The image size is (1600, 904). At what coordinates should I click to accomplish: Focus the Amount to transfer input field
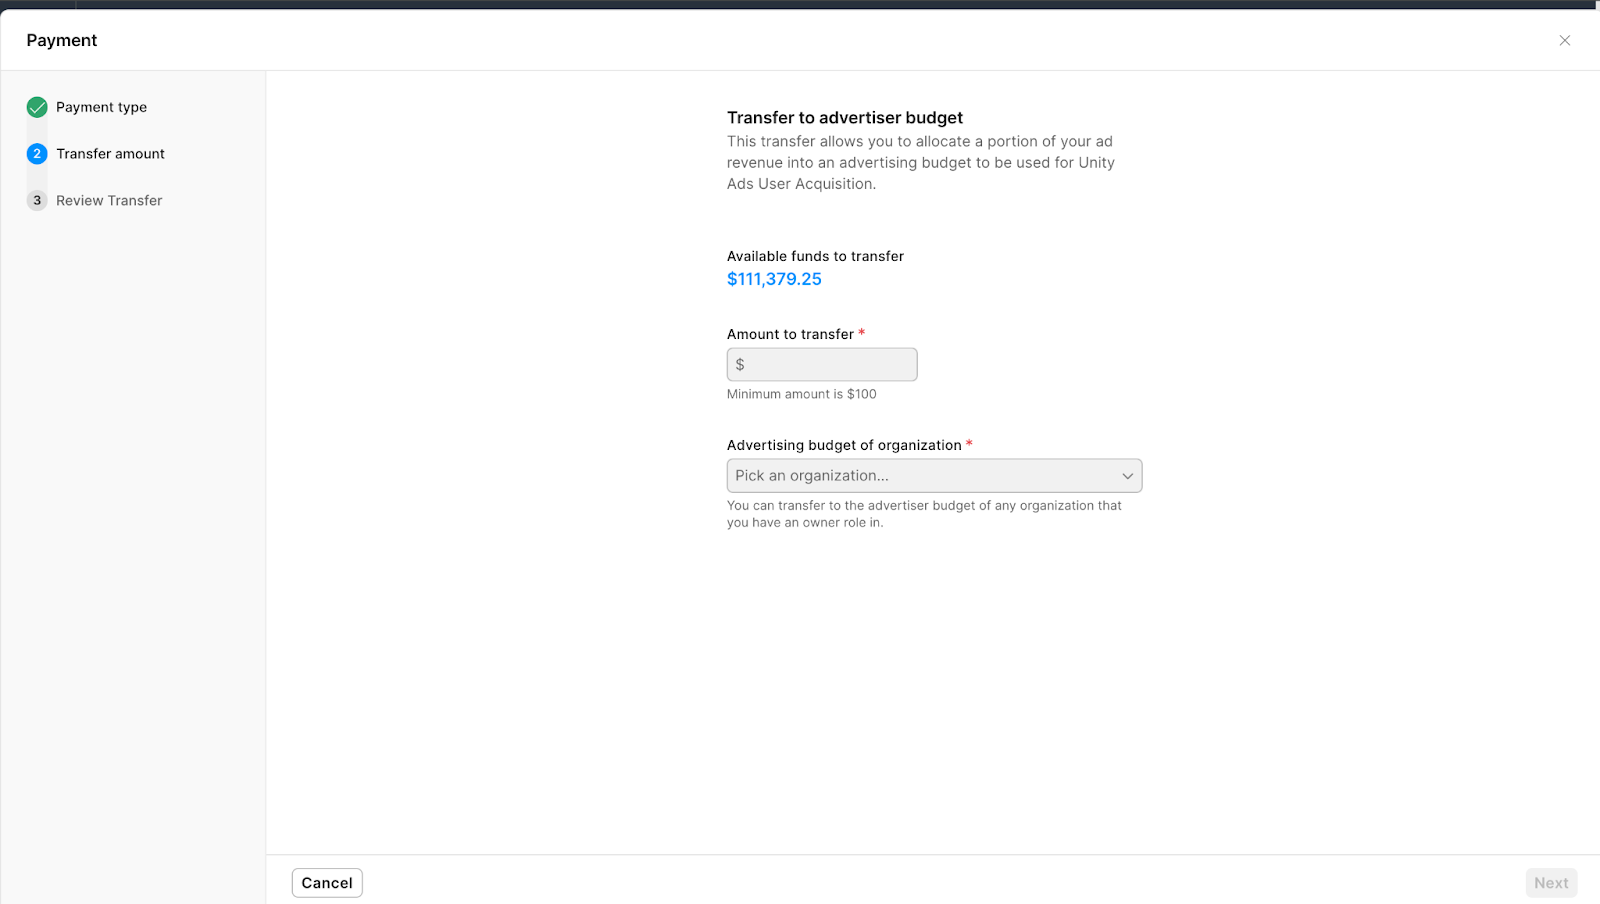(x=830, y=365)
